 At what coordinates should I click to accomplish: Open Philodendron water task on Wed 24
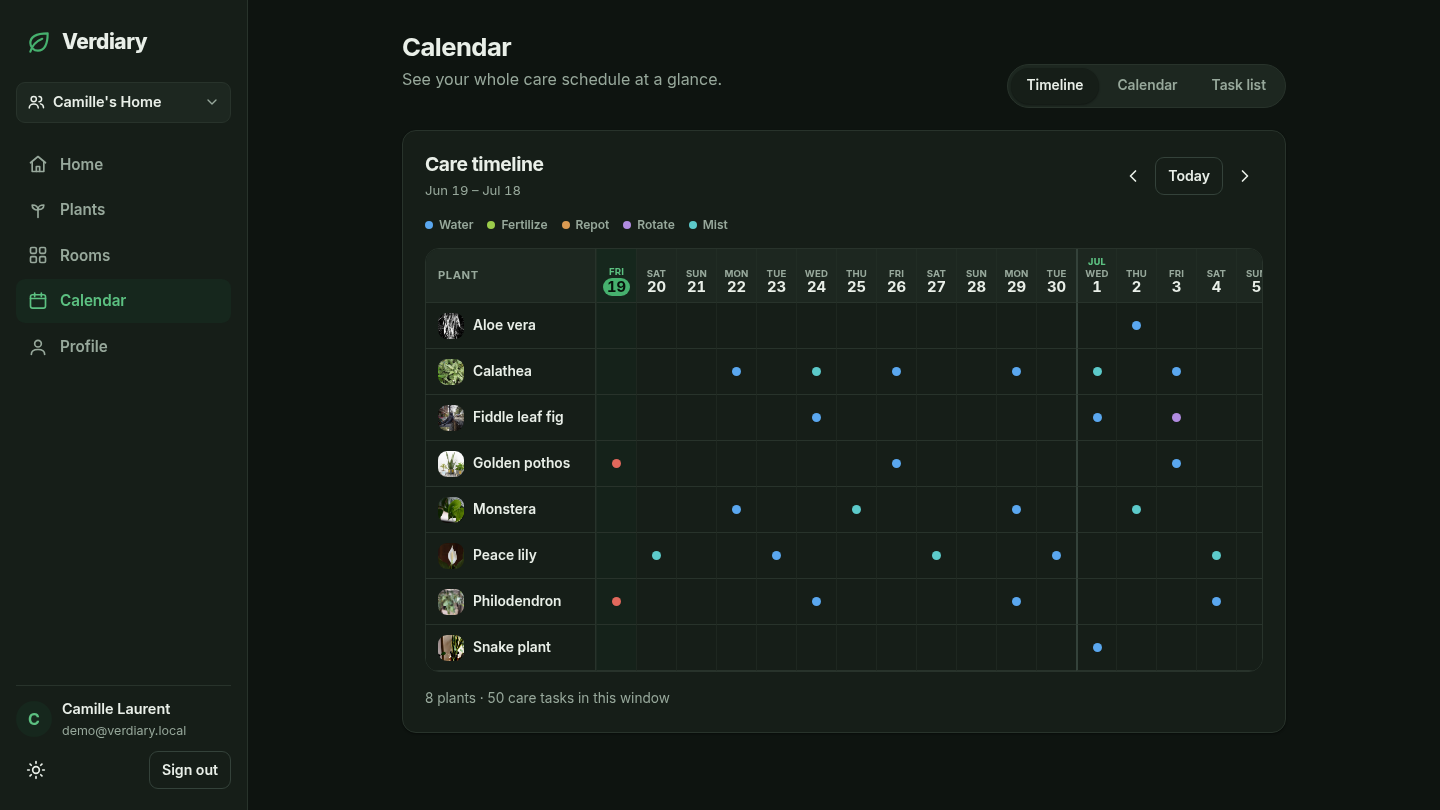[816, 601]
